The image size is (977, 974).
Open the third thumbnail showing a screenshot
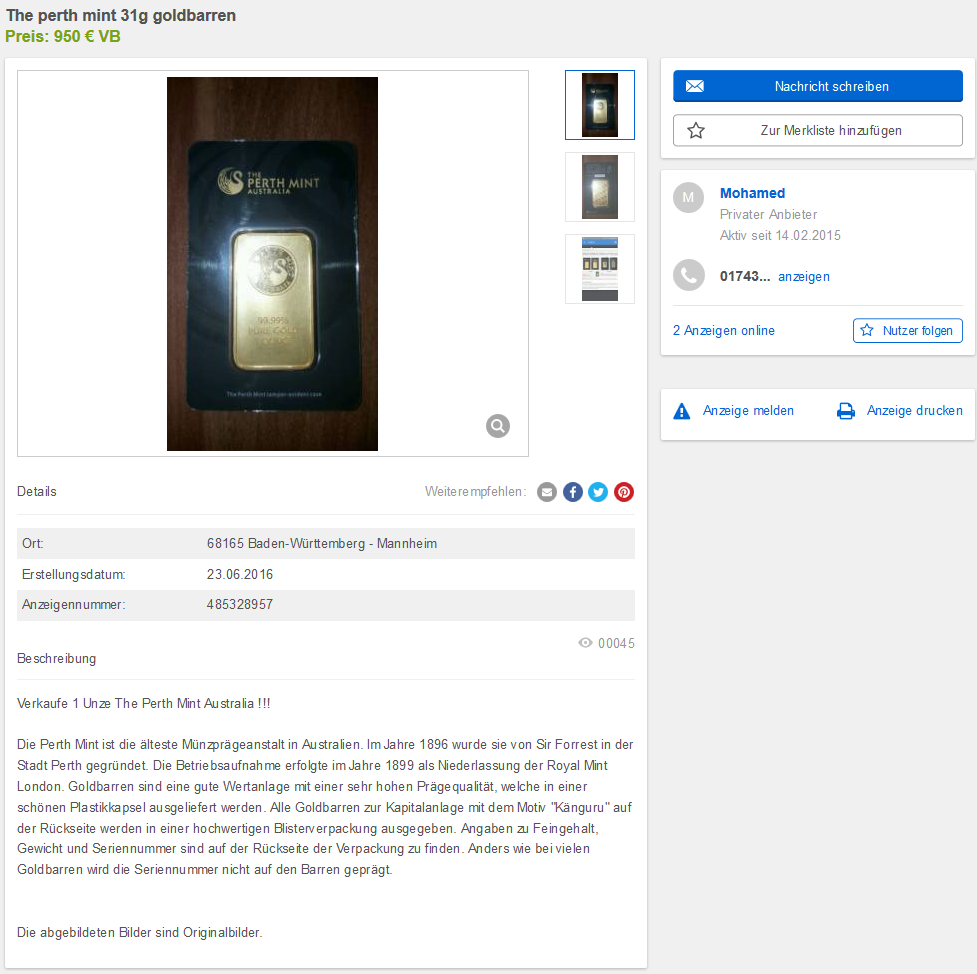pyautogui.click(x=599, y=269)
